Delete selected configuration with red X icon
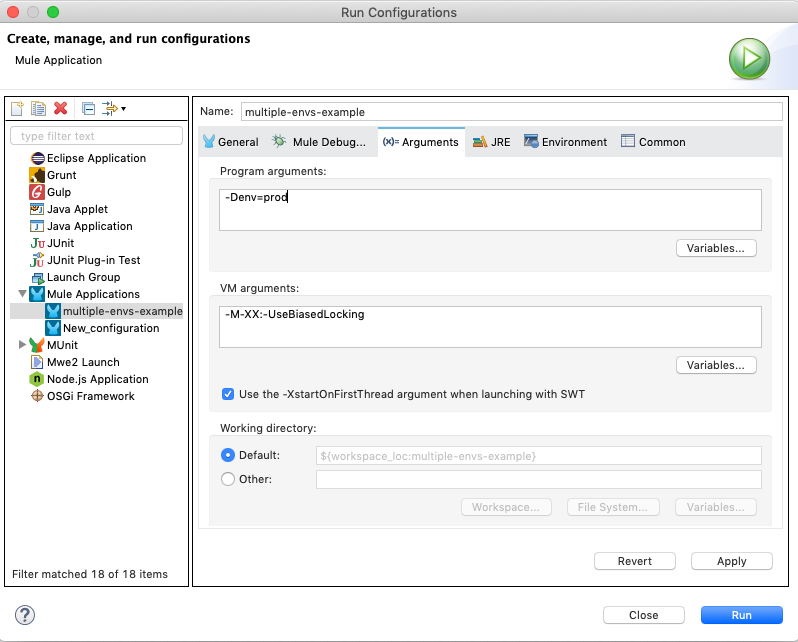This screenshot has width=798, height=642. (x=60, y=108)
